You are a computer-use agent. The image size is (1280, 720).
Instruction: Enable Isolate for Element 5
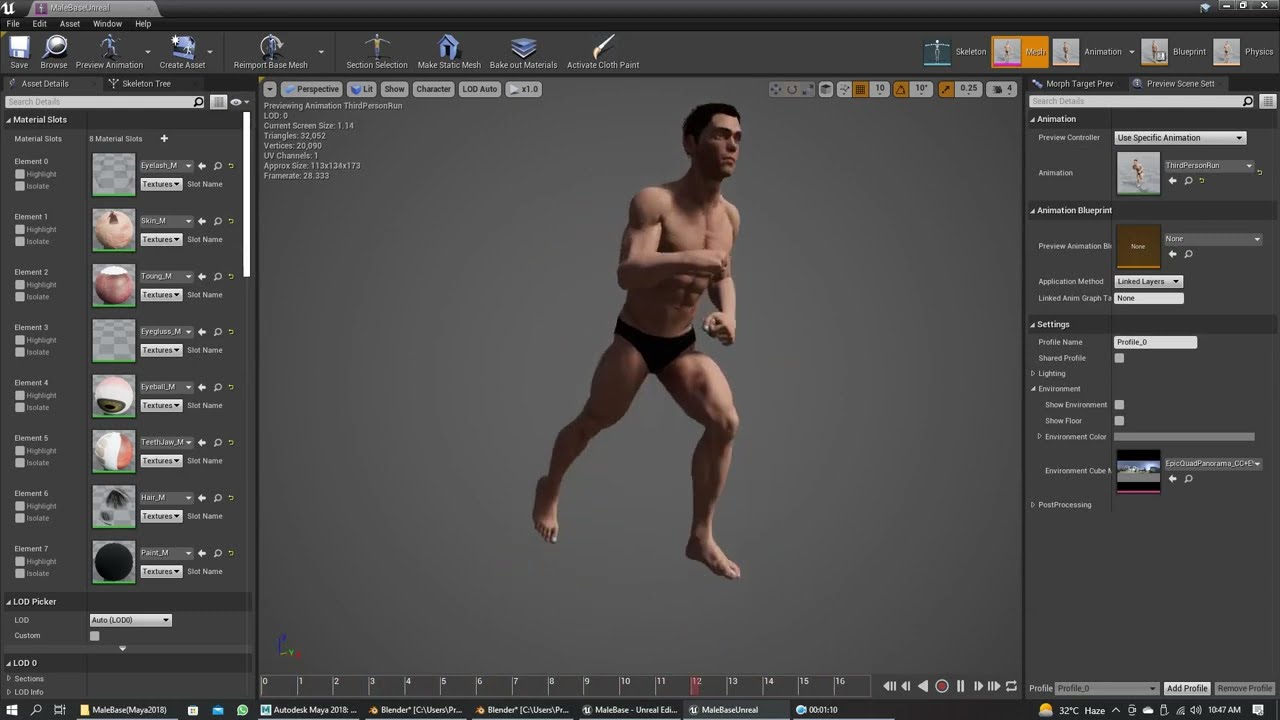pyautogui.click(x=20, y=463)
